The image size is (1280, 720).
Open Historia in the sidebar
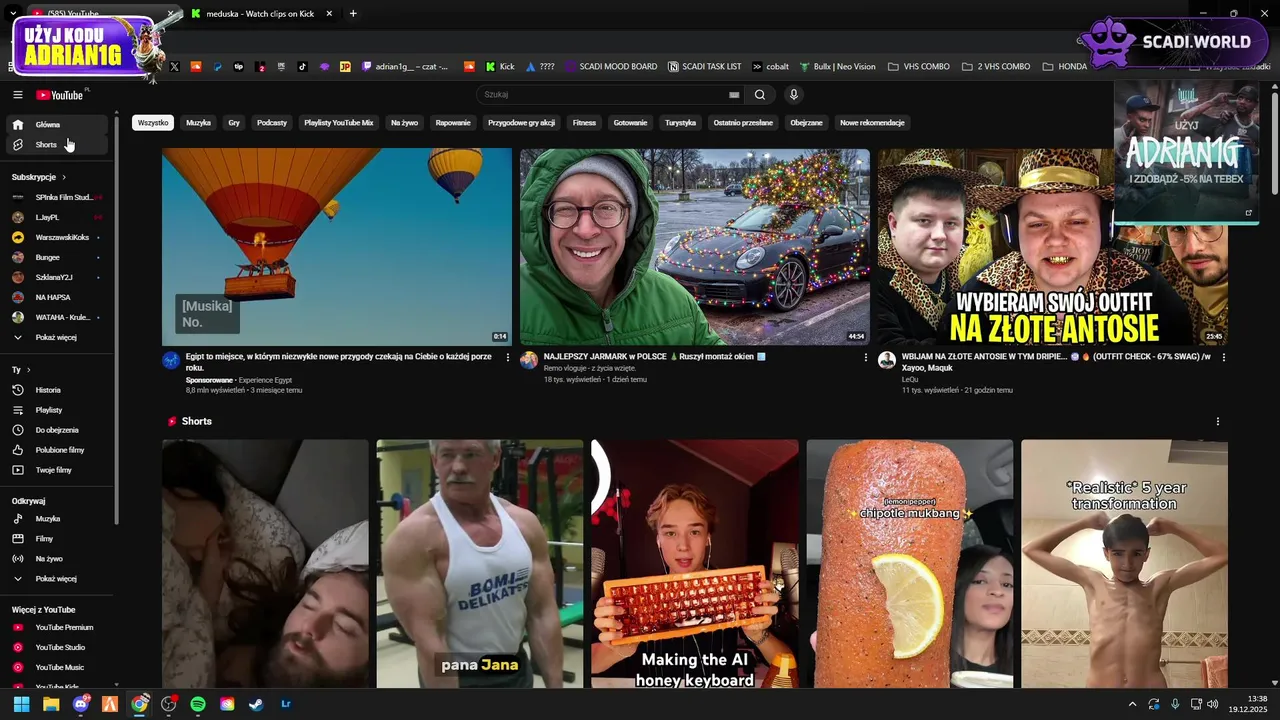click(x=57, y=390)
